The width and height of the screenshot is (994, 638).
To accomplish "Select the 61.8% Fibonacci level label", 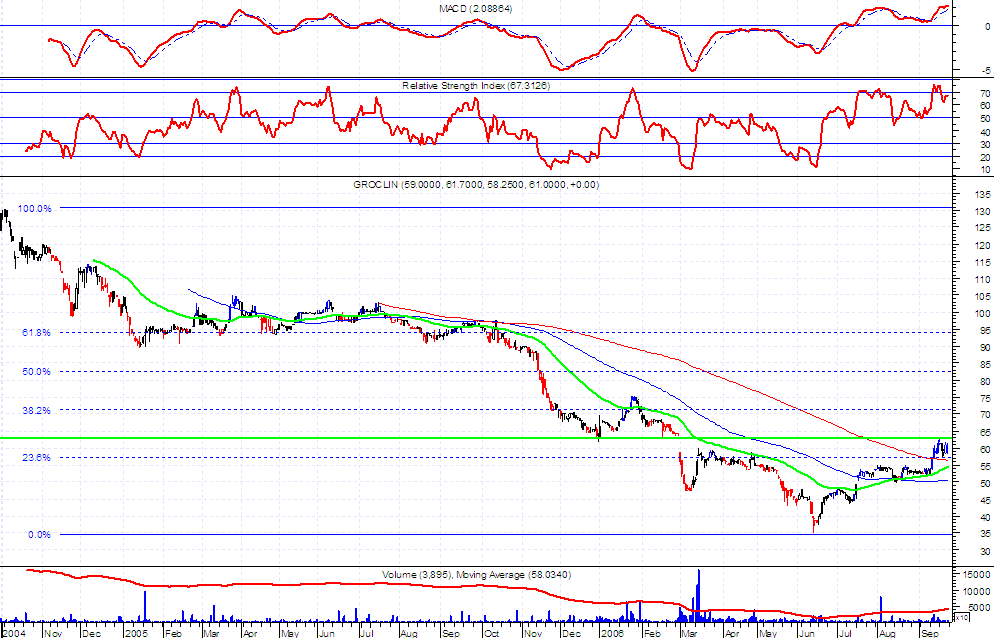I will pos(36,332).
